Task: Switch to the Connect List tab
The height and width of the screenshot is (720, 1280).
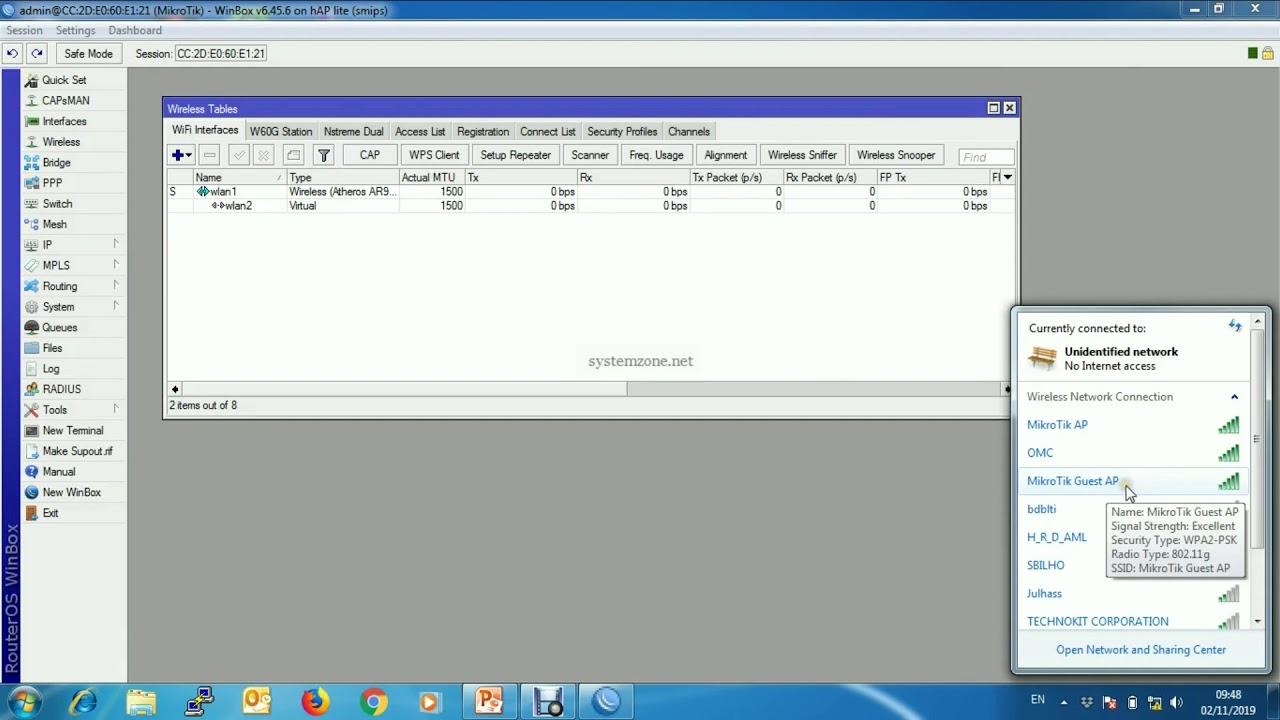Action: [548, 131]
